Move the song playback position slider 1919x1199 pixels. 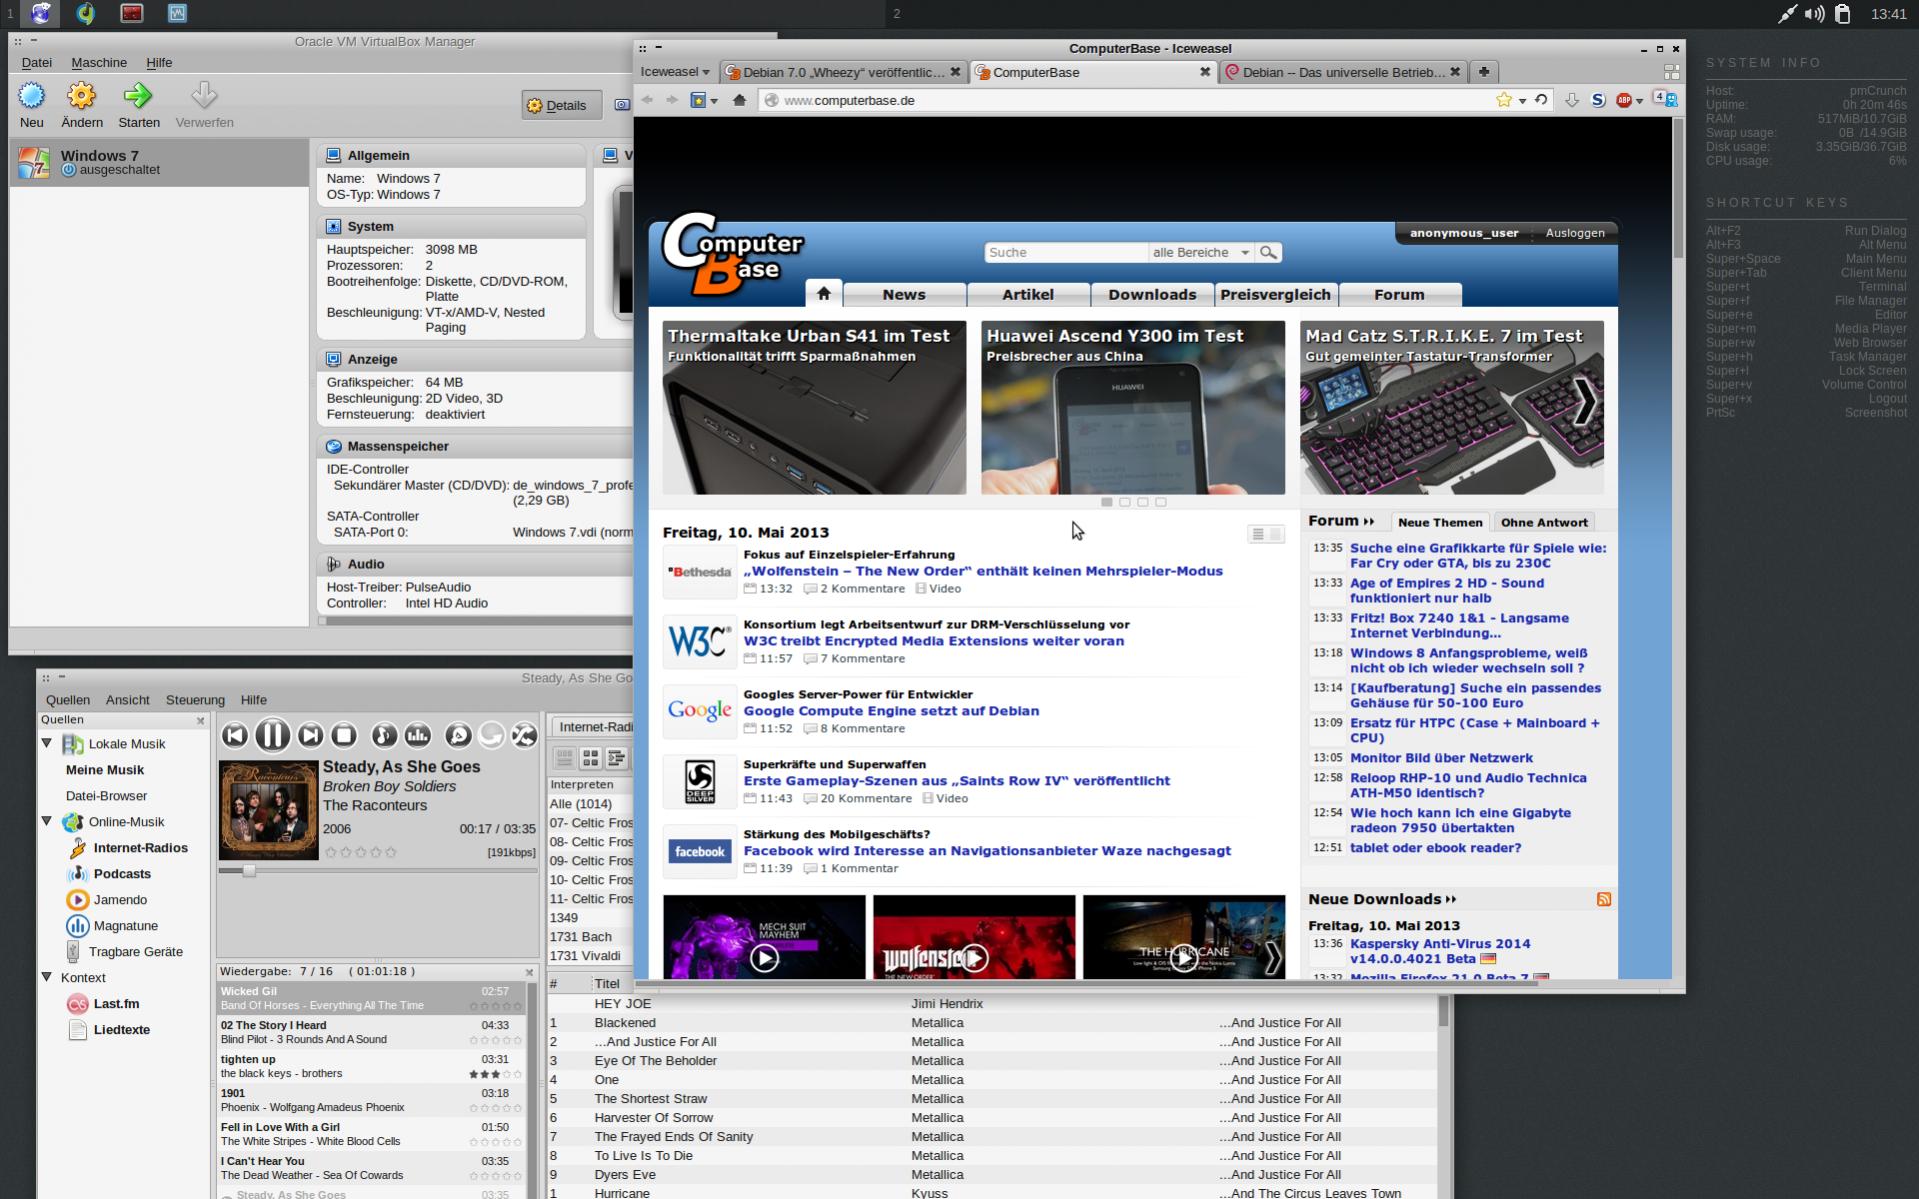click(x=249, y=871)
